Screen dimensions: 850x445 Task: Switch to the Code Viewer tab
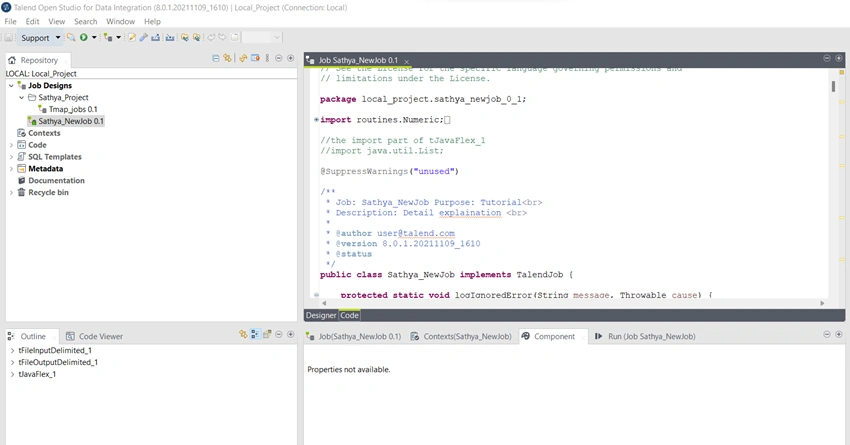click(94, 337)
